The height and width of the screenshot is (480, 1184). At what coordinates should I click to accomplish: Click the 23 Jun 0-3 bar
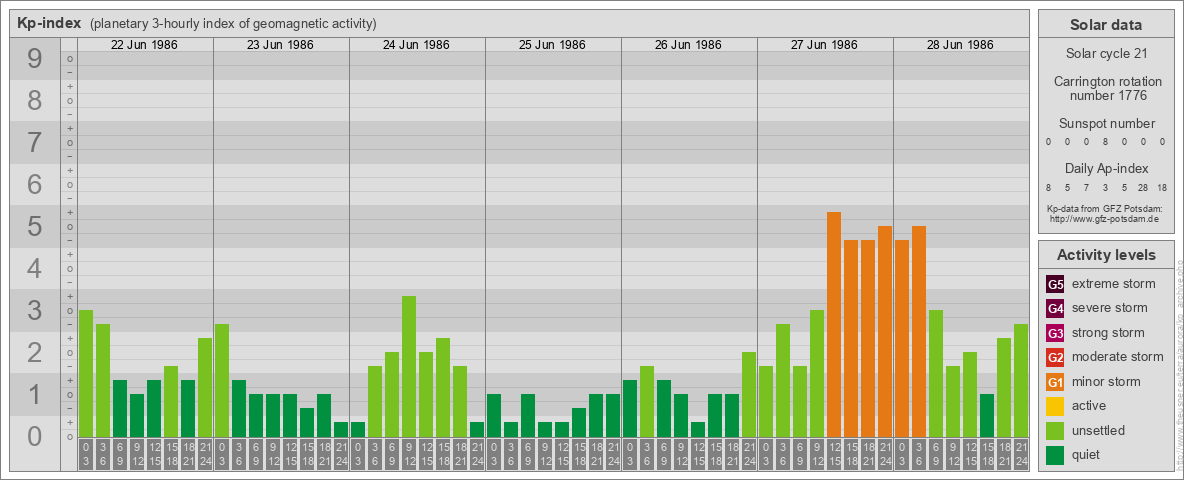click(x=222, y=380)
